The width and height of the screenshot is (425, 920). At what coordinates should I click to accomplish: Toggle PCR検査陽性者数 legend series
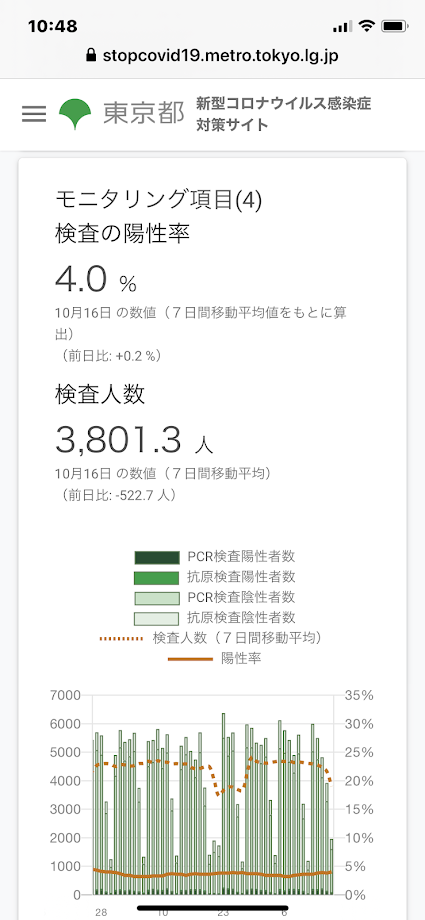[215, 556]
